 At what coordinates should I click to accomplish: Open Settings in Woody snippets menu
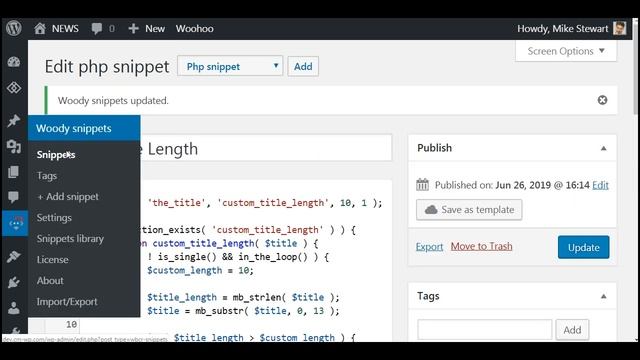(54, 218)
